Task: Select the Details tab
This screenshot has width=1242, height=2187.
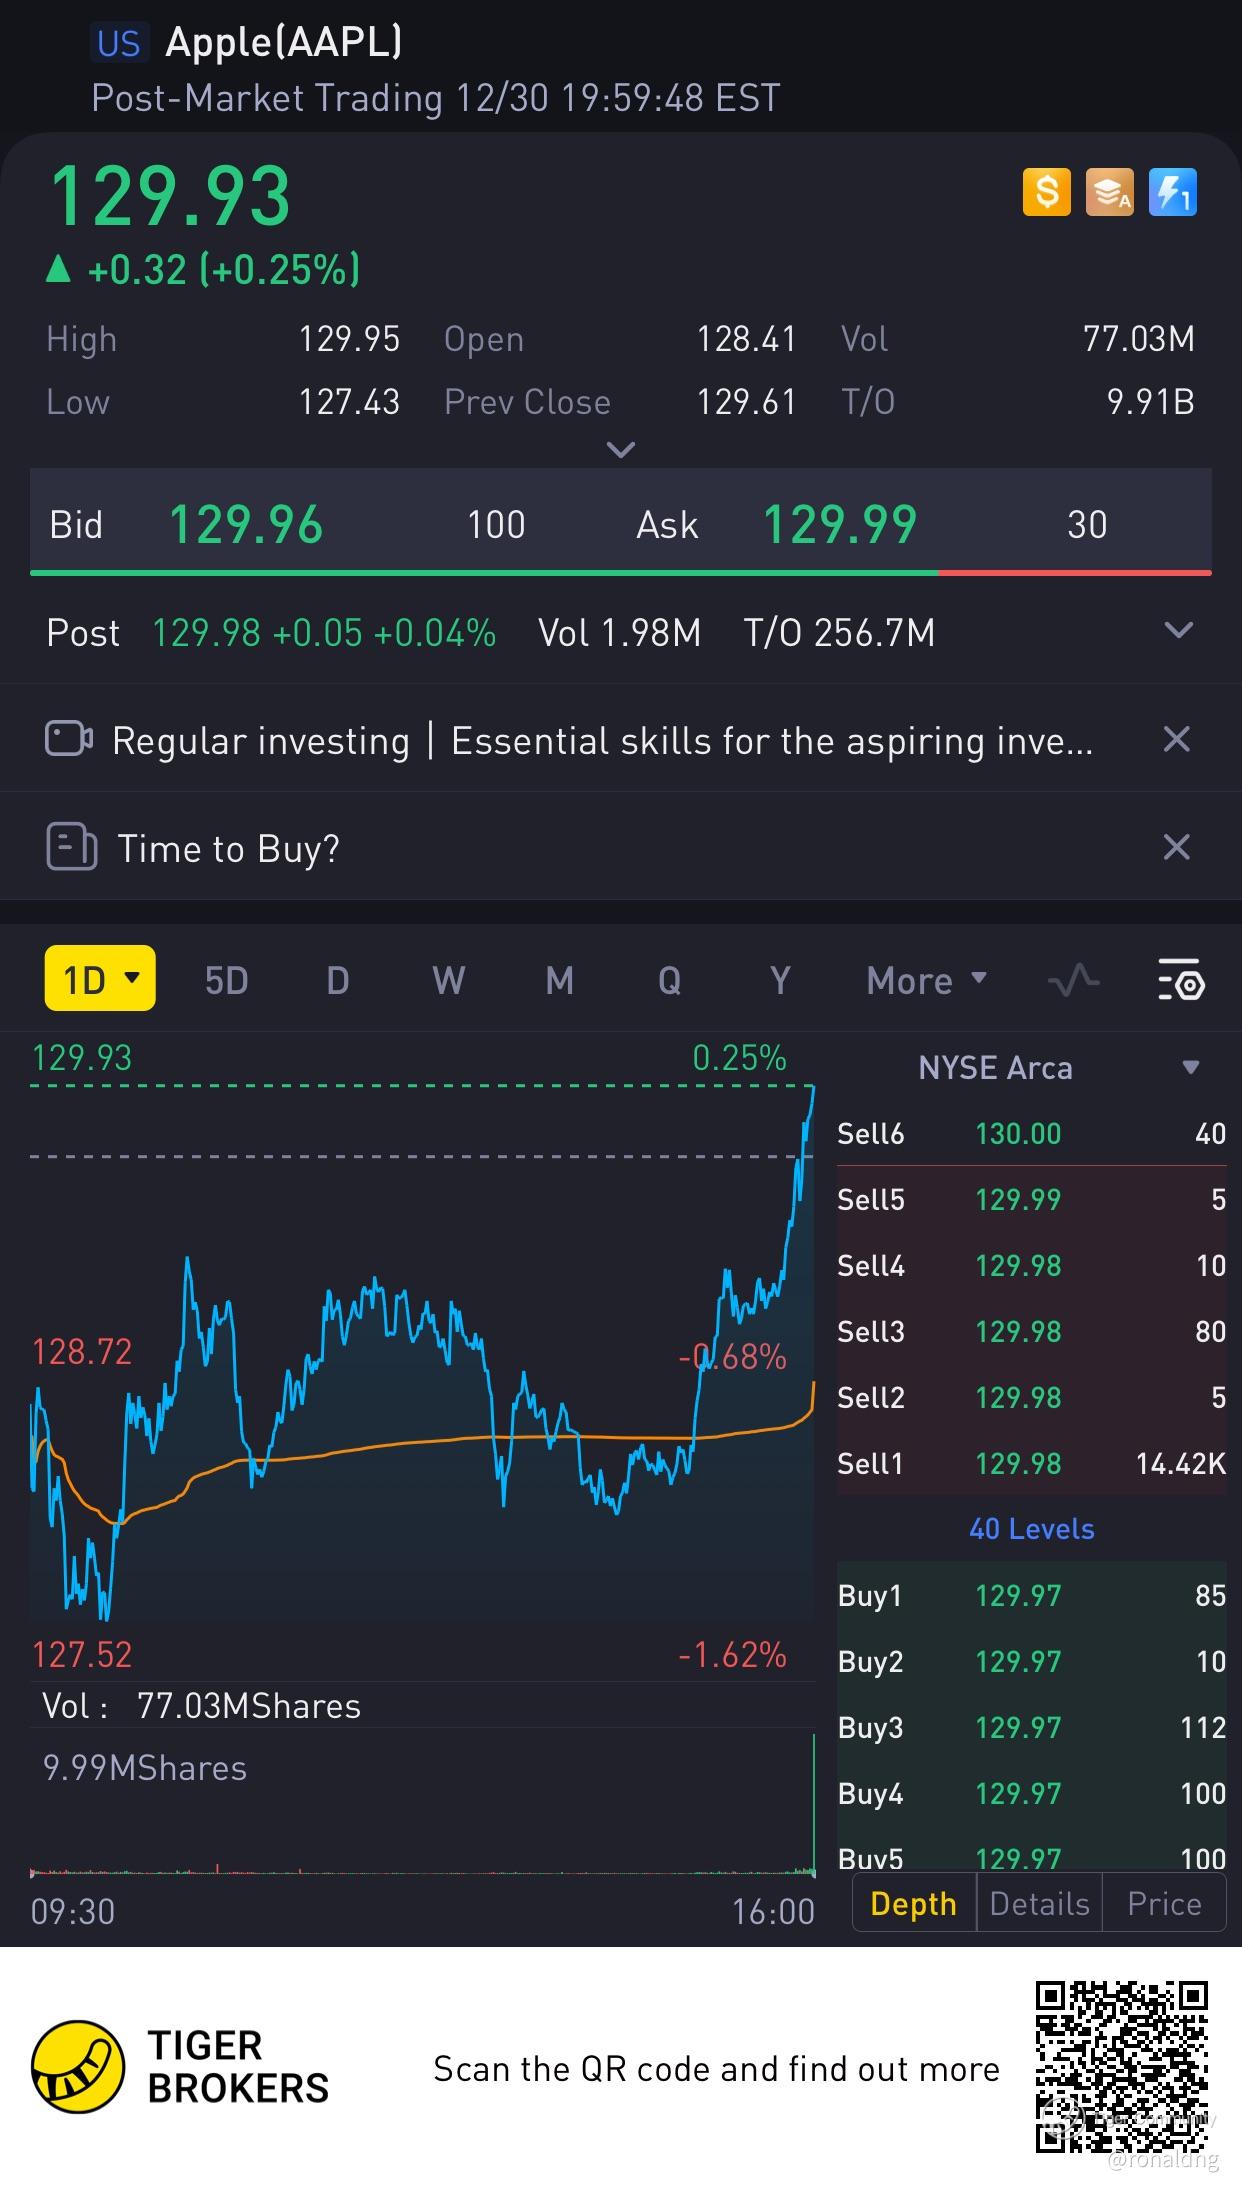Action: 1039,1904
